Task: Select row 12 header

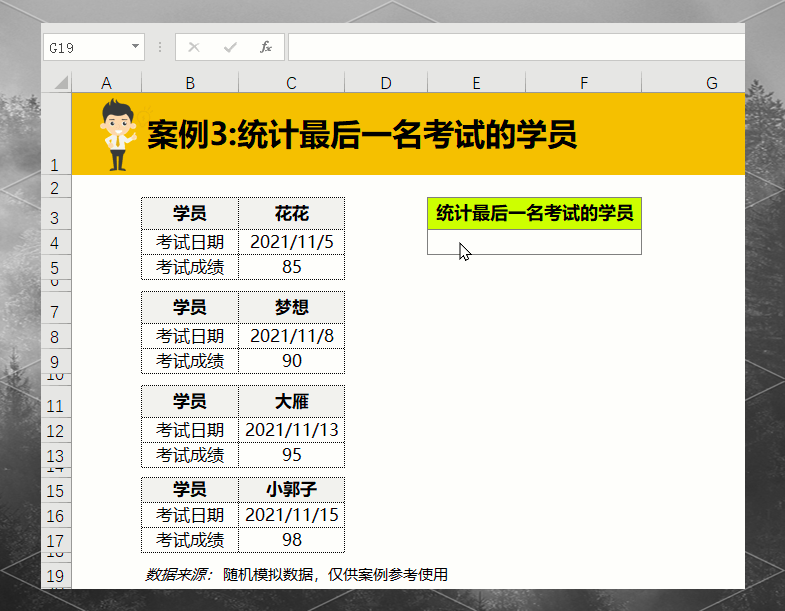Action: point(56,430)
